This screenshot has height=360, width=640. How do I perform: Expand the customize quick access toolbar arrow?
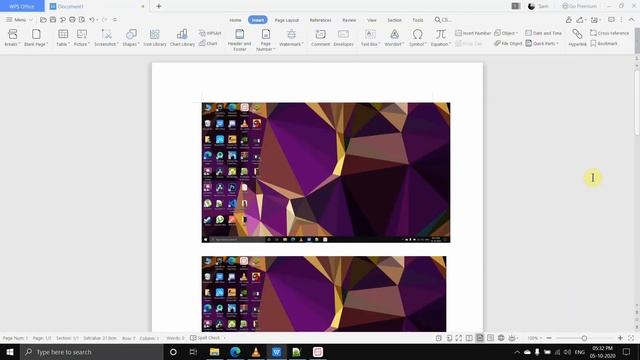[115, 20]
